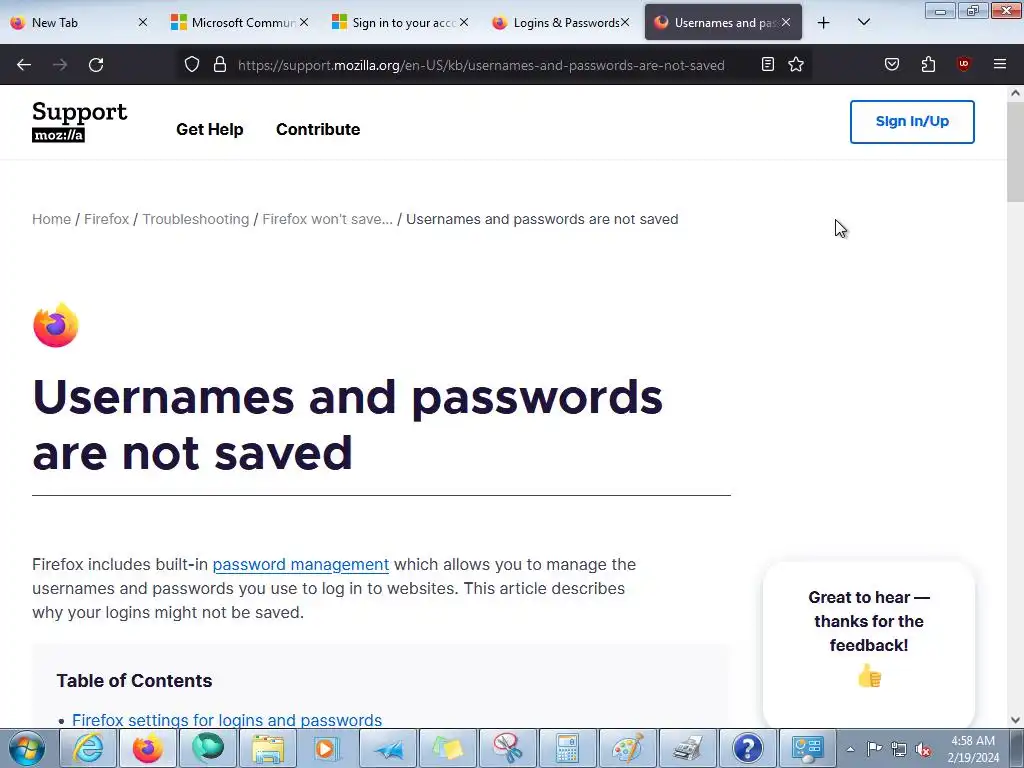Close the Microsoft Community tab

[304, 22]
